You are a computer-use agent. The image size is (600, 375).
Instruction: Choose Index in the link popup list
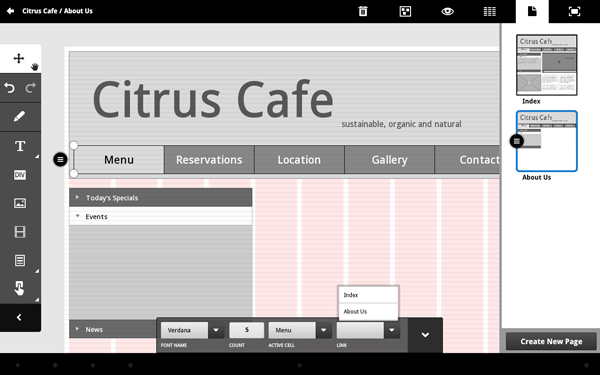point(368,295)
